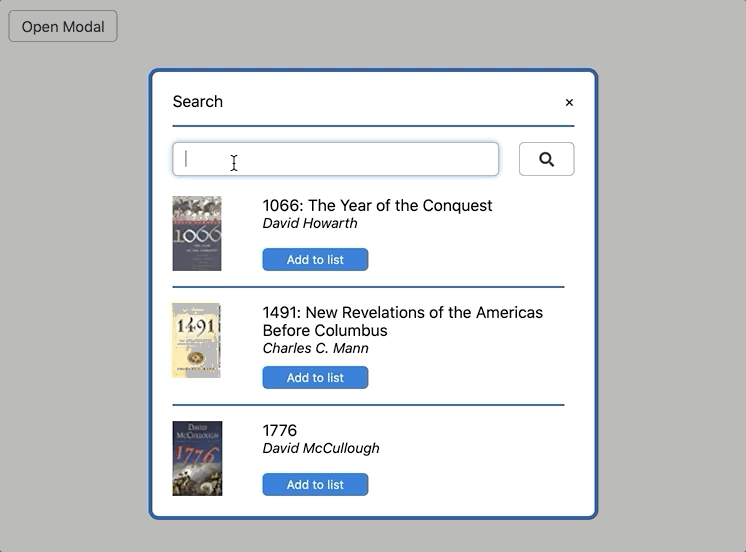Add 1066: The Year of the Conquest to list
The width and height of the screenshot is (746, 552).
click(315, 260)
